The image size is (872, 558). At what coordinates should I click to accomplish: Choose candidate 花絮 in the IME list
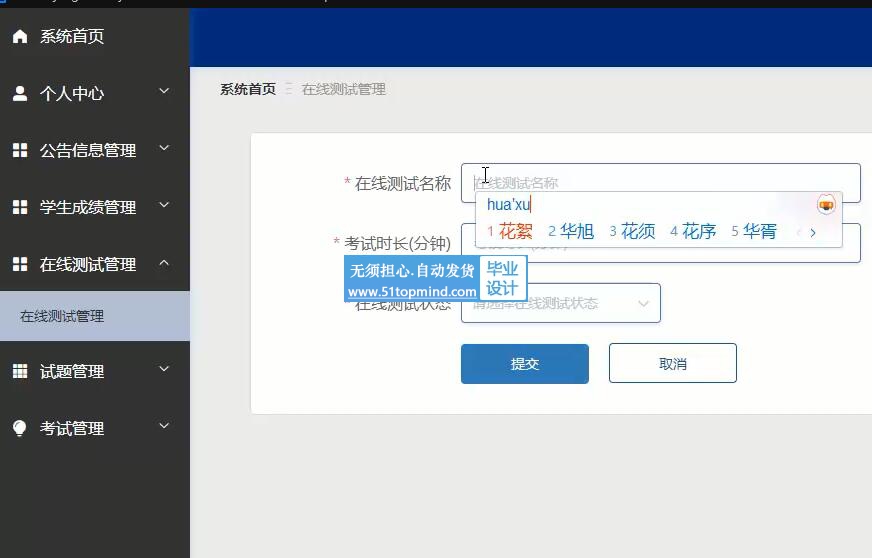tap(515, 232)
